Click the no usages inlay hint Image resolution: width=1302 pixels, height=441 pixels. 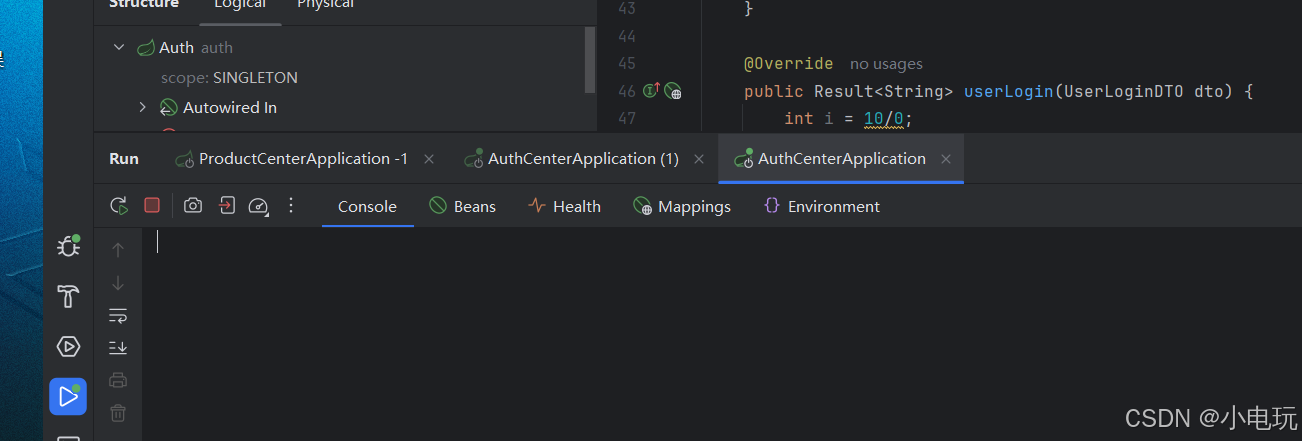coord(886,64)
